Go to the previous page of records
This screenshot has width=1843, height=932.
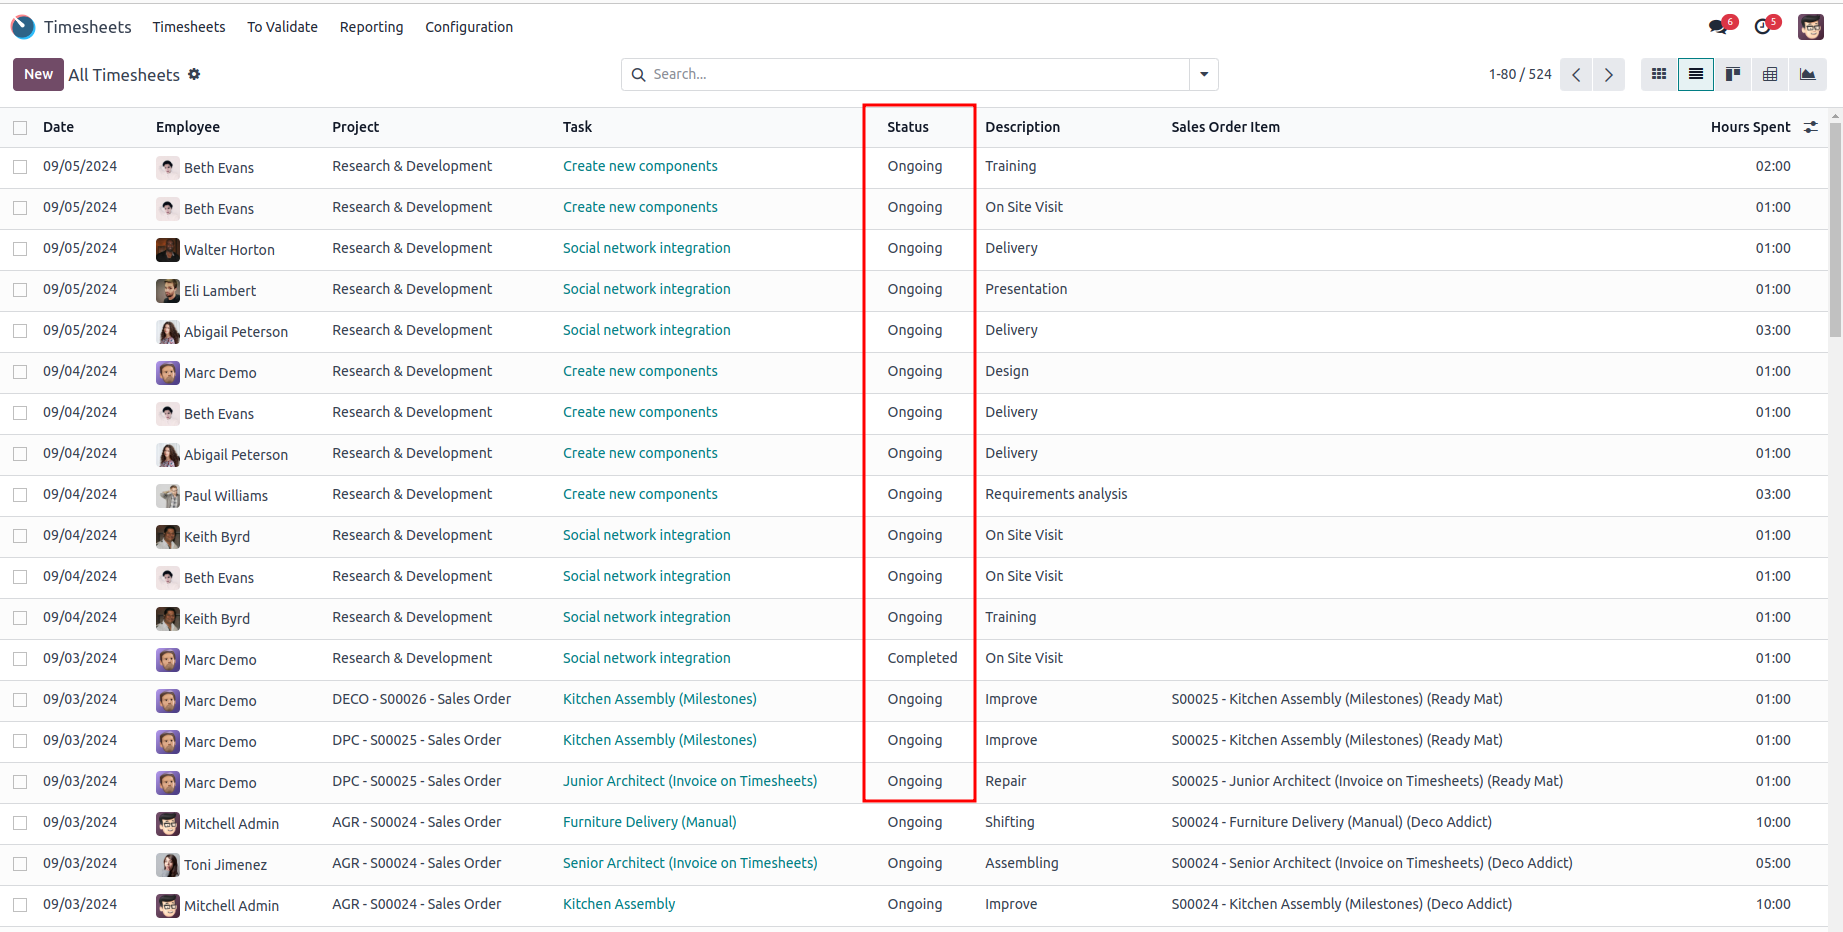click(1576, 75)
